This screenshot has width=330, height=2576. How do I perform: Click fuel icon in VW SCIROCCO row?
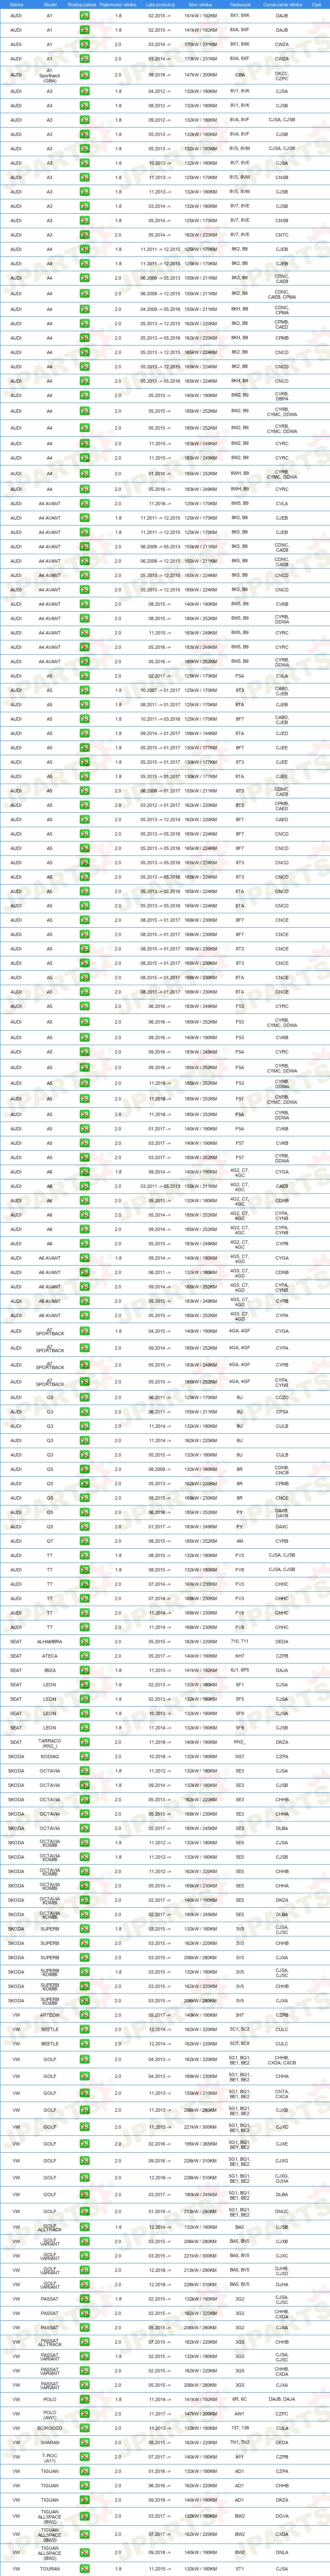pos(85,2429)
